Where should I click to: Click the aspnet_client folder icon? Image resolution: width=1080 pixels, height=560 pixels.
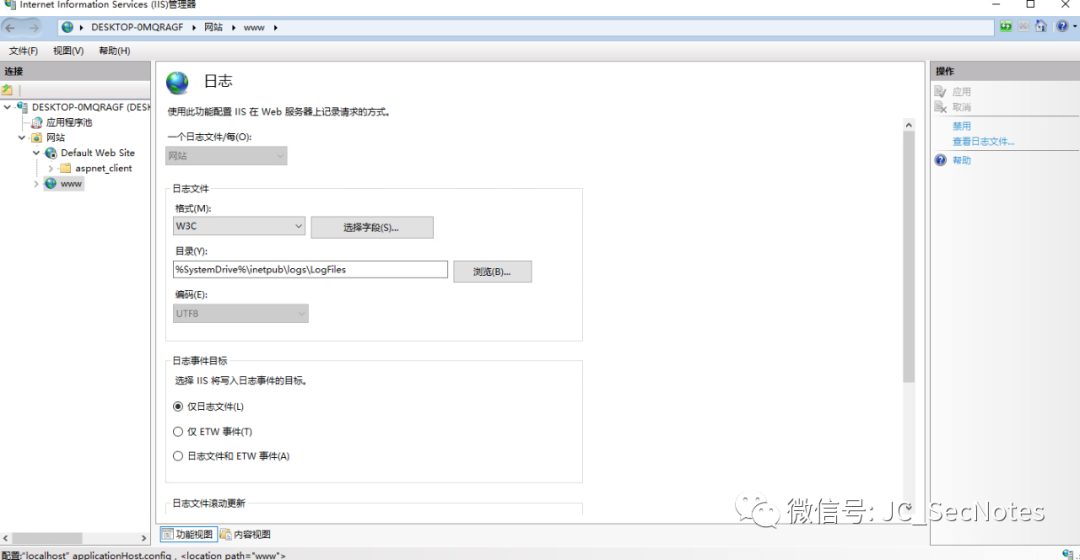[x=65, y=168]
